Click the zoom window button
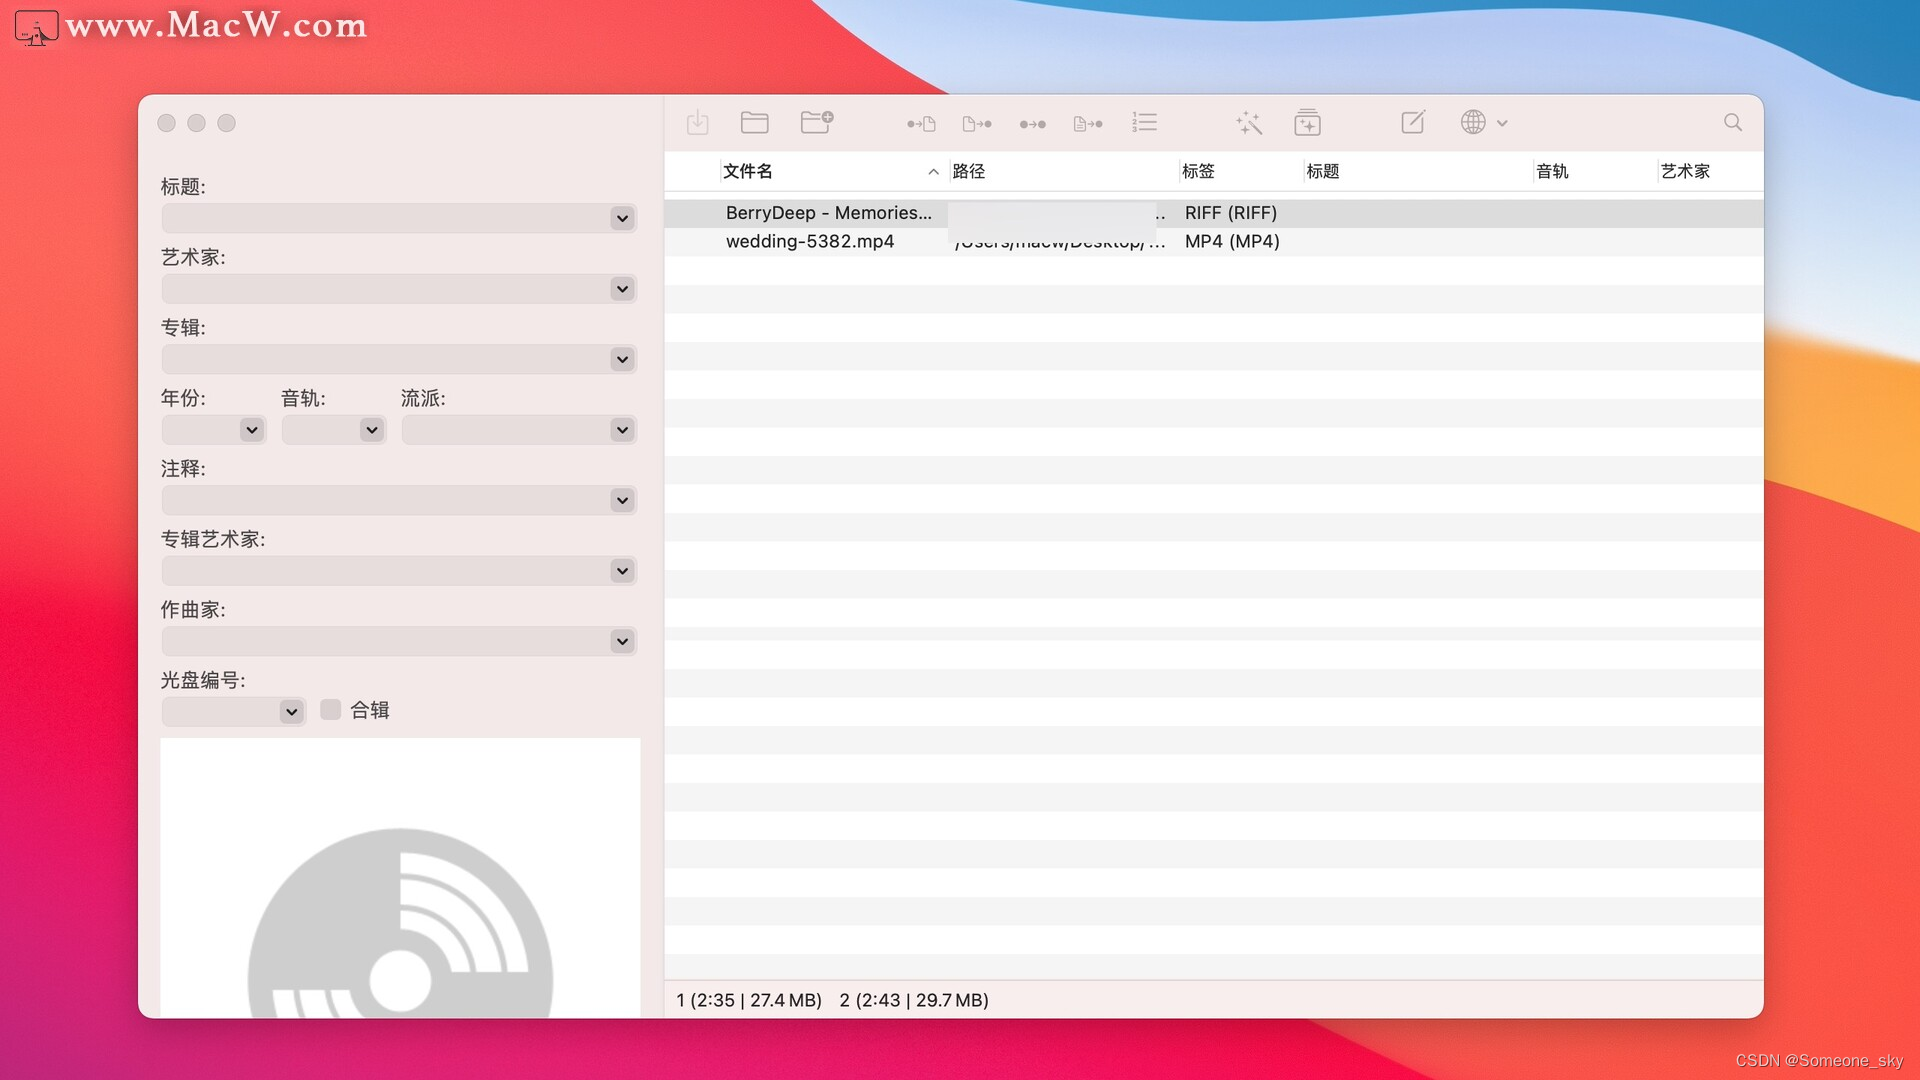The width and height of the screenshot is (1920, 1080). click(226, 123)
